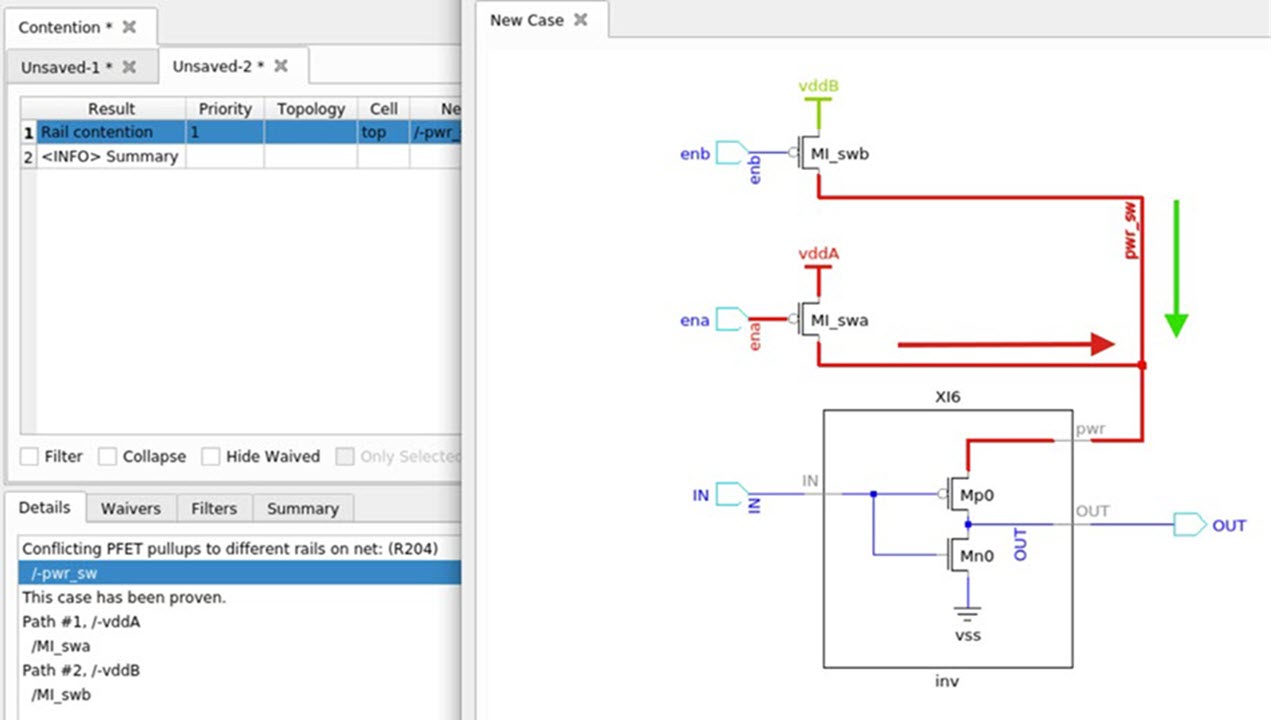Click the pwr port label on XI6
Viewport: 1280px width, 720px height.
click(1089, 429)
